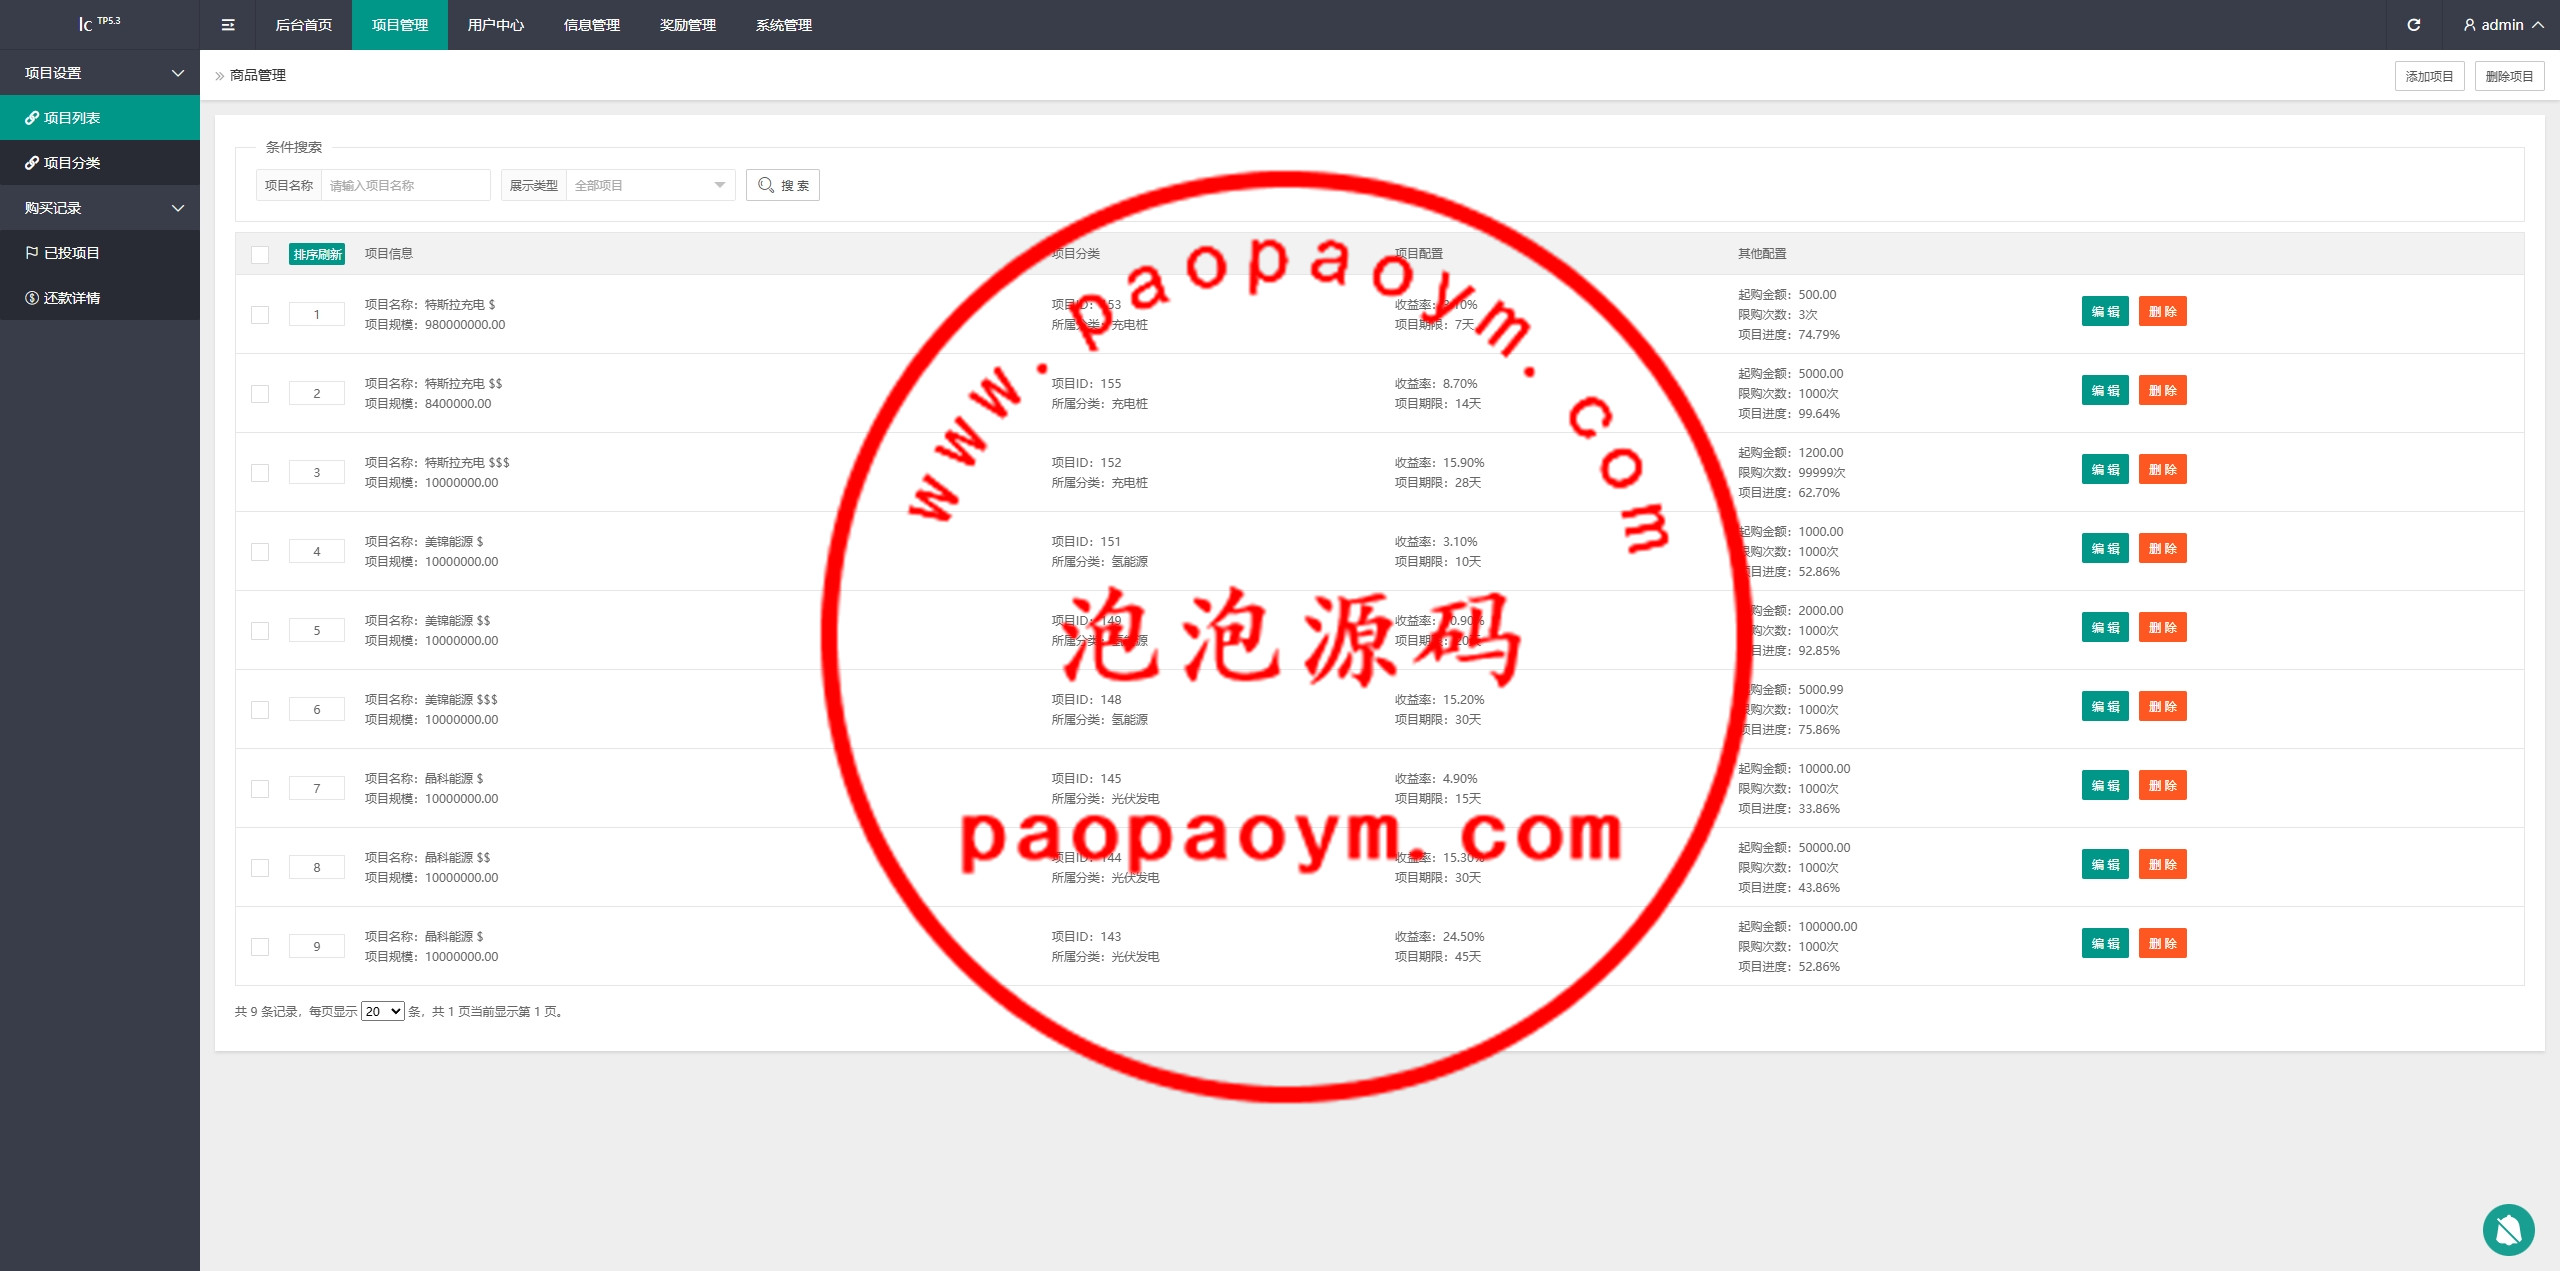Viewport: 2560px width, 1271px height.
Task: Click the 删除项目 button
Action: point(2509,76)
